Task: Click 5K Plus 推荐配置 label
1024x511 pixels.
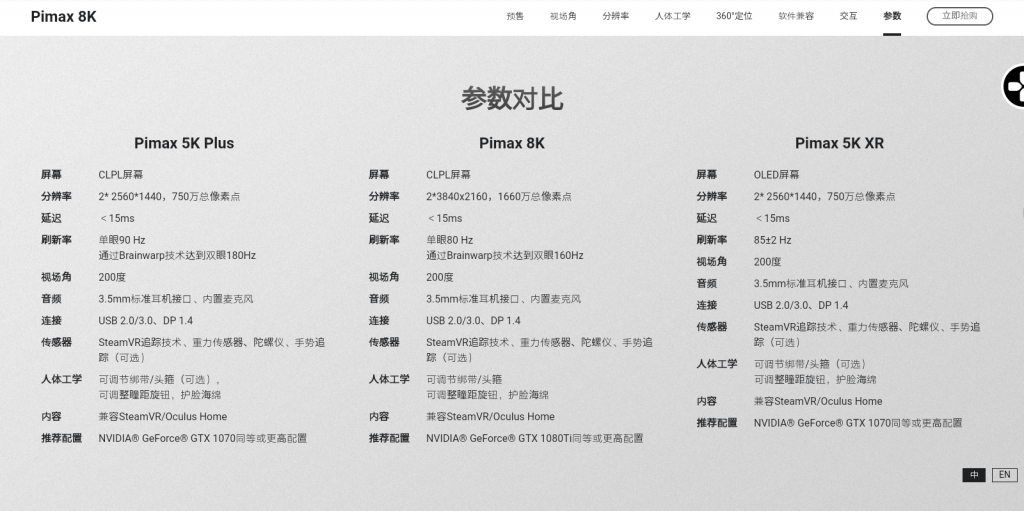Action: [x=61, y=438]
